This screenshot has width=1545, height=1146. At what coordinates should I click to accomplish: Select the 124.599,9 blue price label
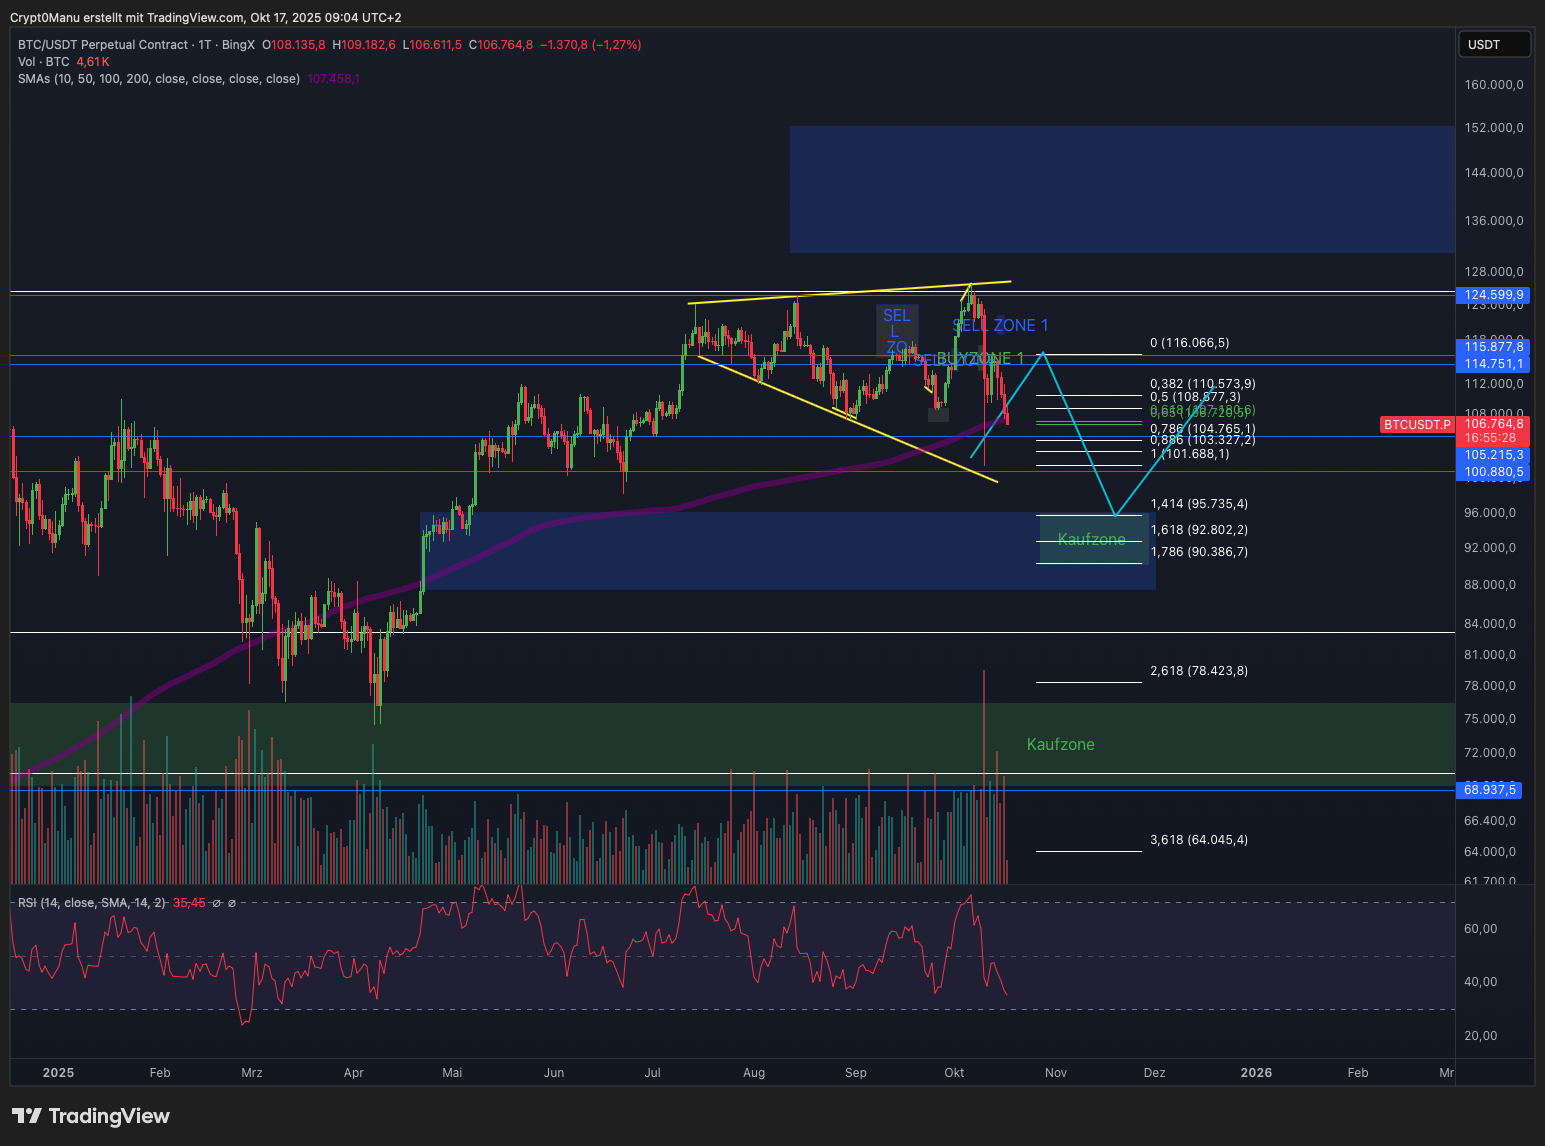[x=1493, y=295]
